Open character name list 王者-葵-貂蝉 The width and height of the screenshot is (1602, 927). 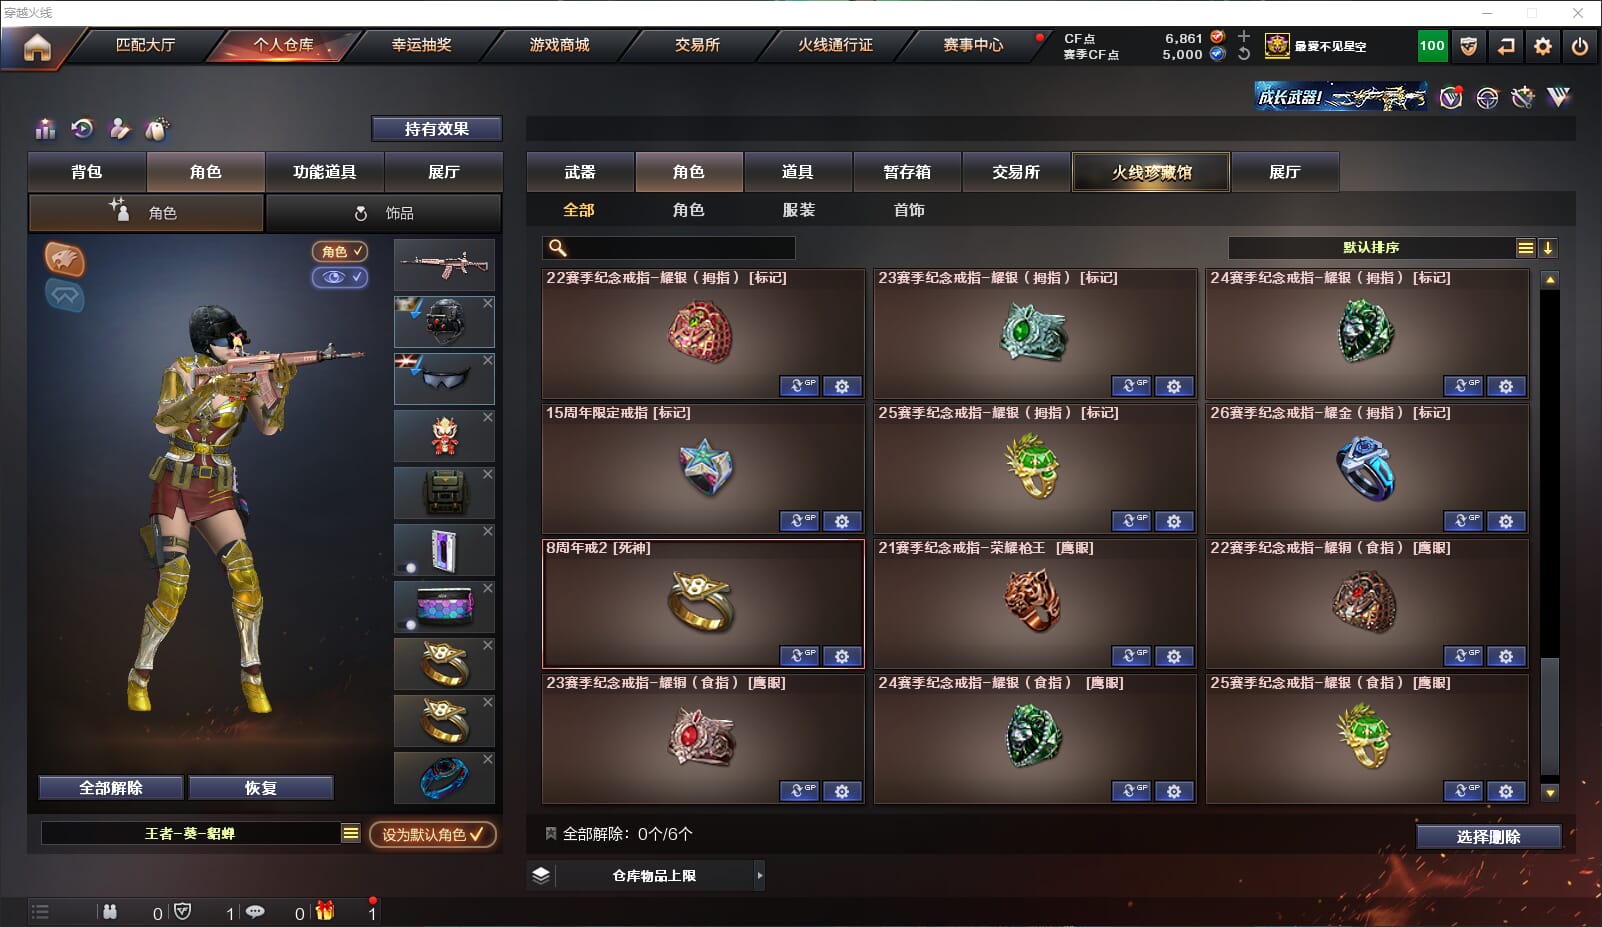pos(350,833)
